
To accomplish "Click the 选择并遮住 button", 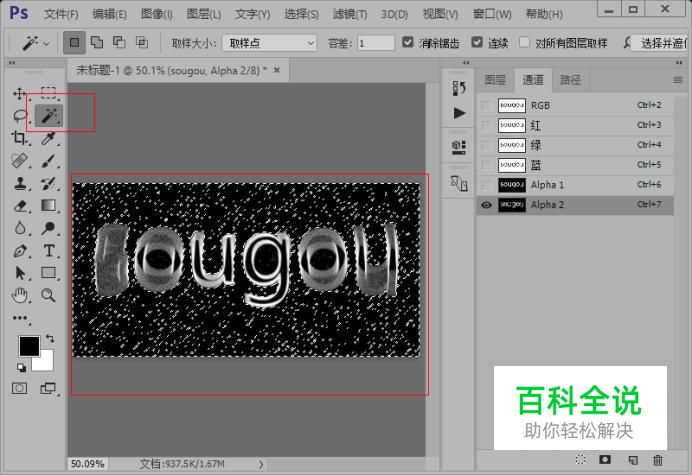I will pos(661,43).
